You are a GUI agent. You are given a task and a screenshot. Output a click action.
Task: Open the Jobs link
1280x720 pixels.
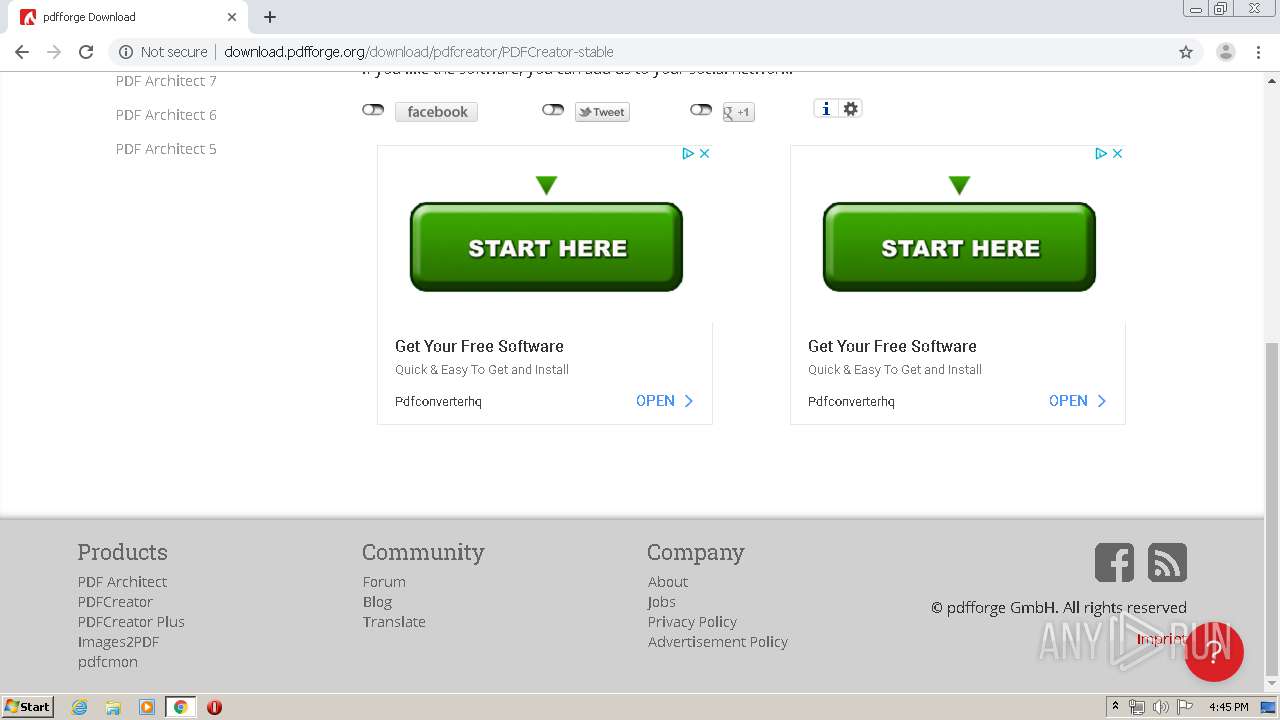[x=662, y=602]
